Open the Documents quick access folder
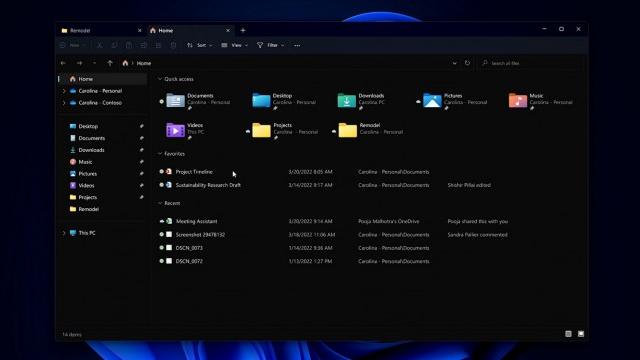640x360 pixels. click(x=197, y=100)
